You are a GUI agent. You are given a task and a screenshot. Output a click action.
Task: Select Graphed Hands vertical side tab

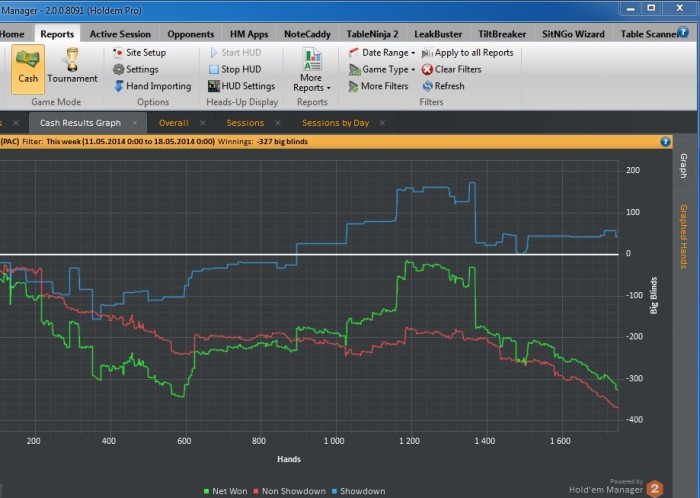coord(683,237)
